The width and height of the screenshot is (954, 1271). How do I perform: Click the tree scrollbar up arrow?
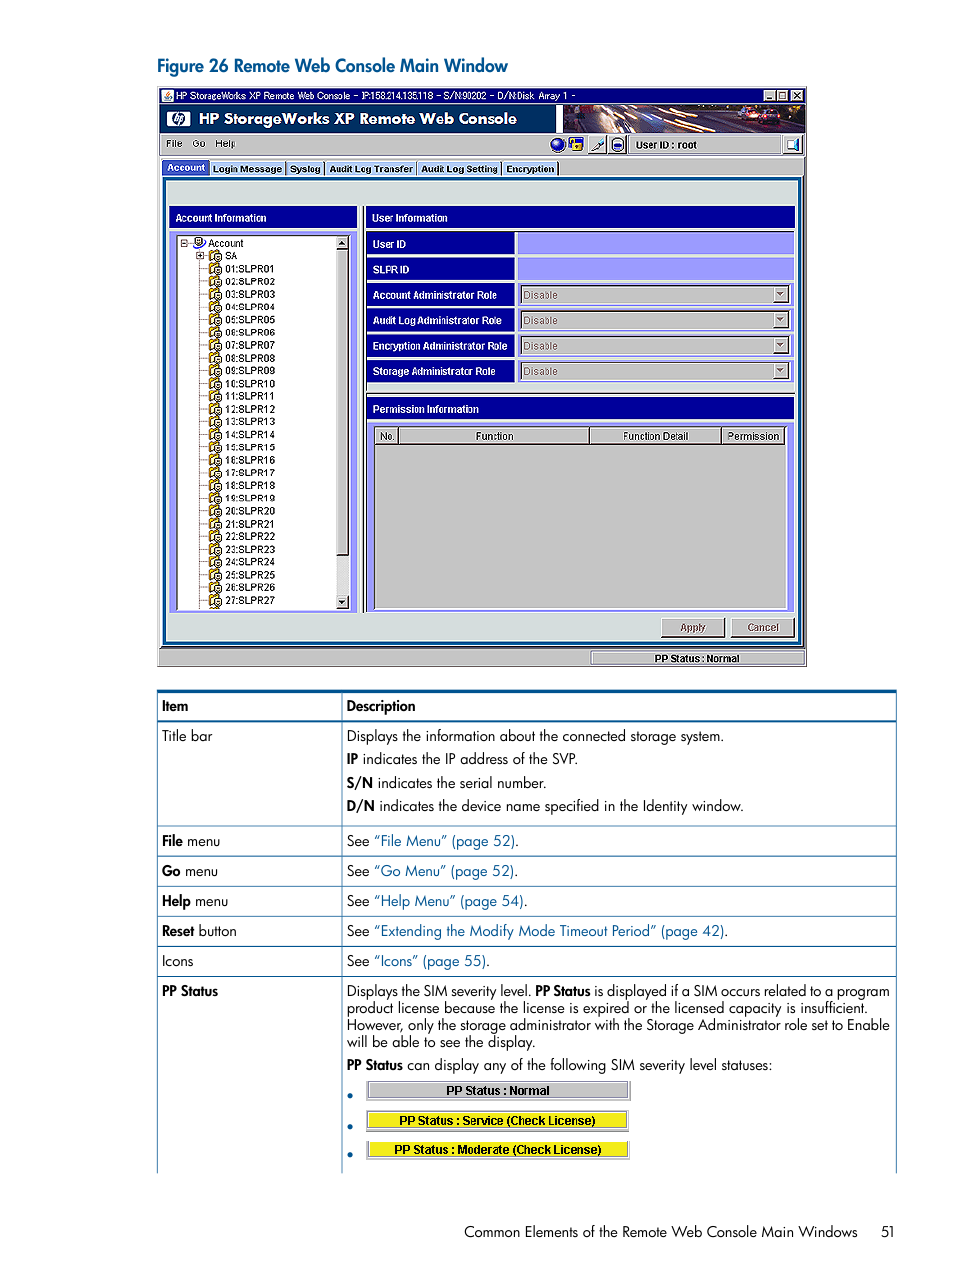click(x=343, y=243)
